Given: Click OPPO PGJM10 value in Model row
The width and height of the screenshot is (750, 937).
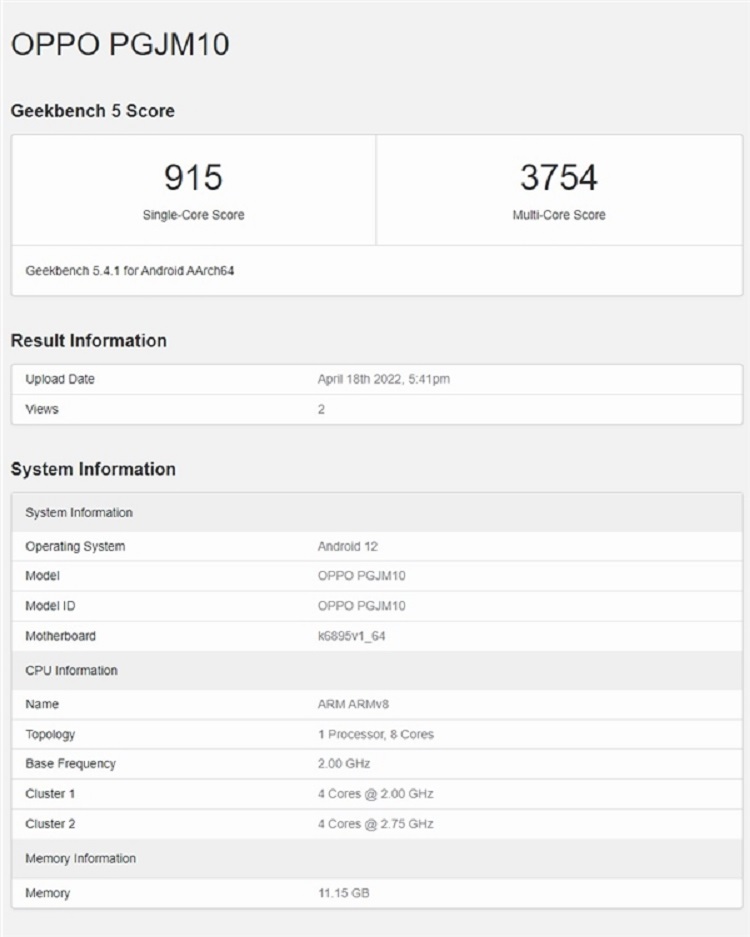Looking at the screenshot, I should 362,575.
